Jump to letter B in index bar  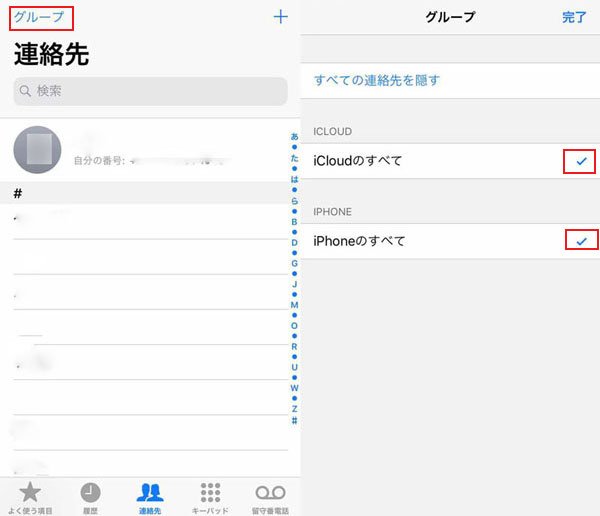(294, 222)
